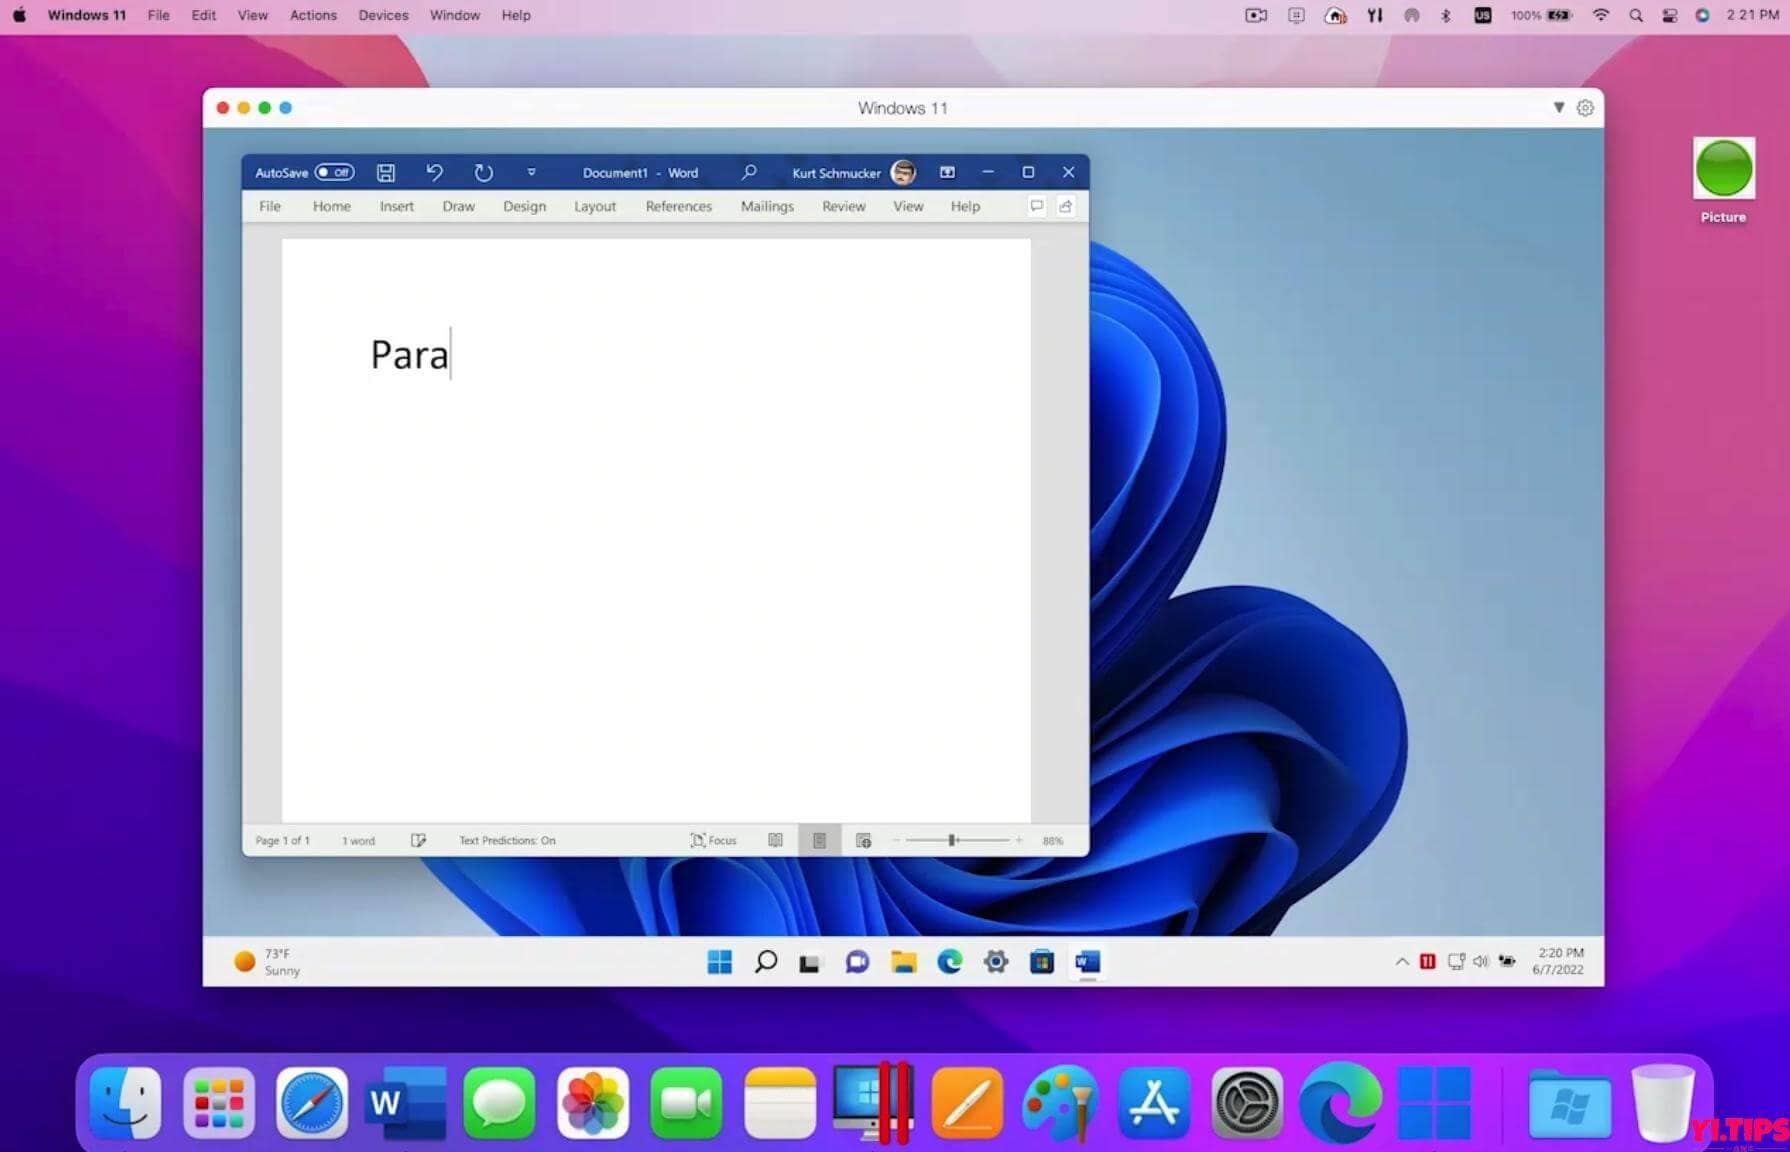The width and height of the screenshot is (1790, 1152).
Task: Open the Apple menu
Action: click(x=19, y=15)
